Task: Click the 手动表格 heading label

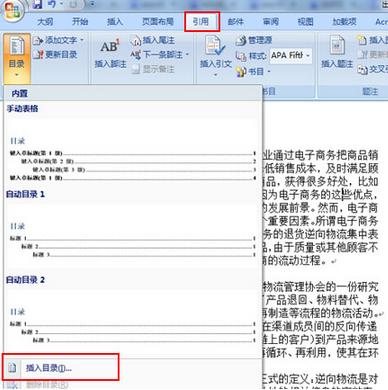Action: pos(22,108)
